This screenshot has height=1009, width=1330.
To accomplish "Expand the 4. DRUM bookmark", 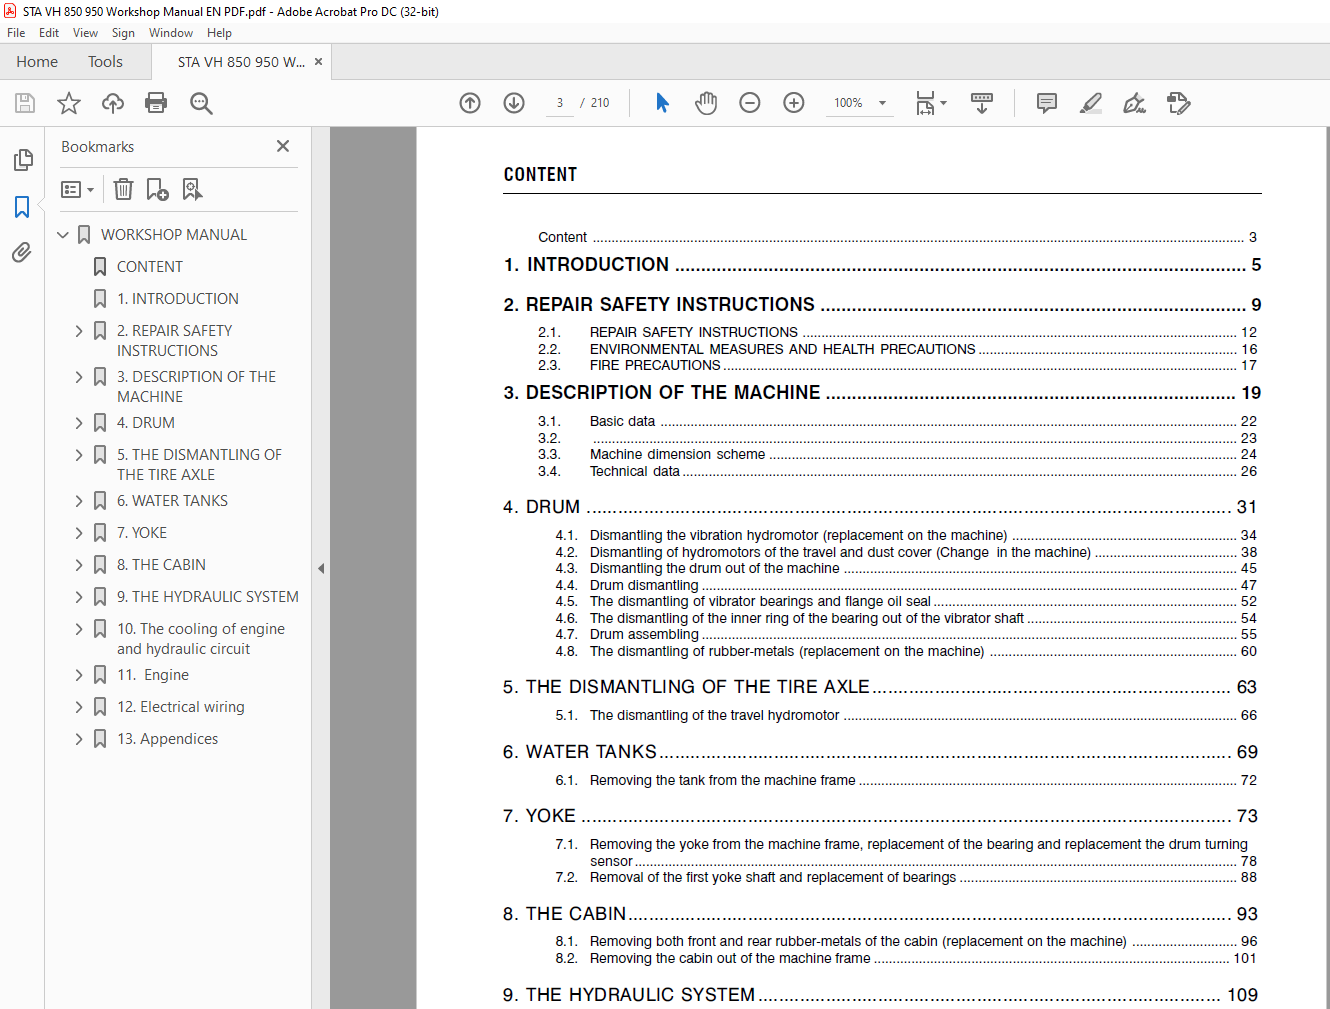I will (79, 423).
